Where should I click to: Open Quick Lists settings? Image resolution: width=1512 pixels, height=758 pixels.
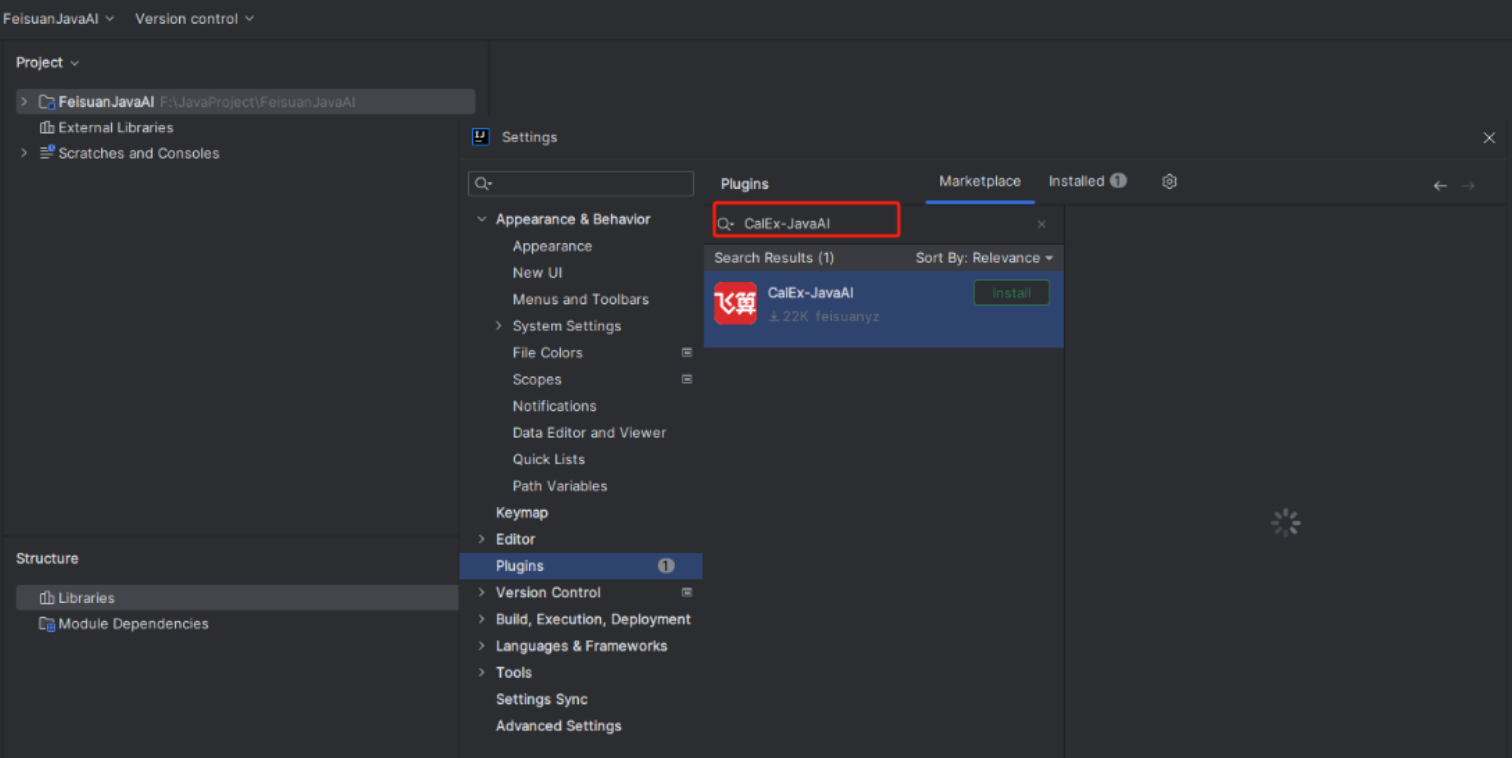coord(548,459)
